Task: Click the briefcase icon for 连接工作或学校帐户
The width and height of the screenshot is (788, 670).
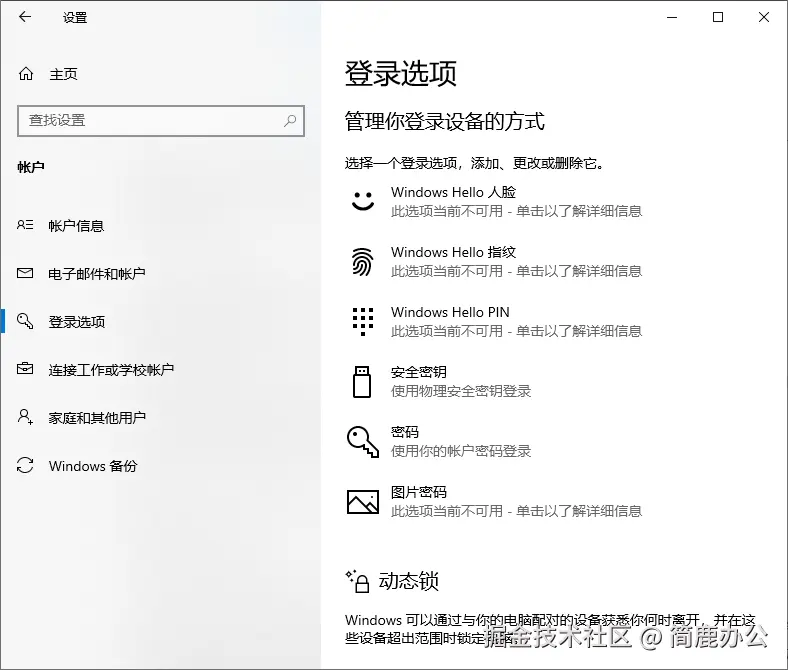Action: click(x=25, y=369)
